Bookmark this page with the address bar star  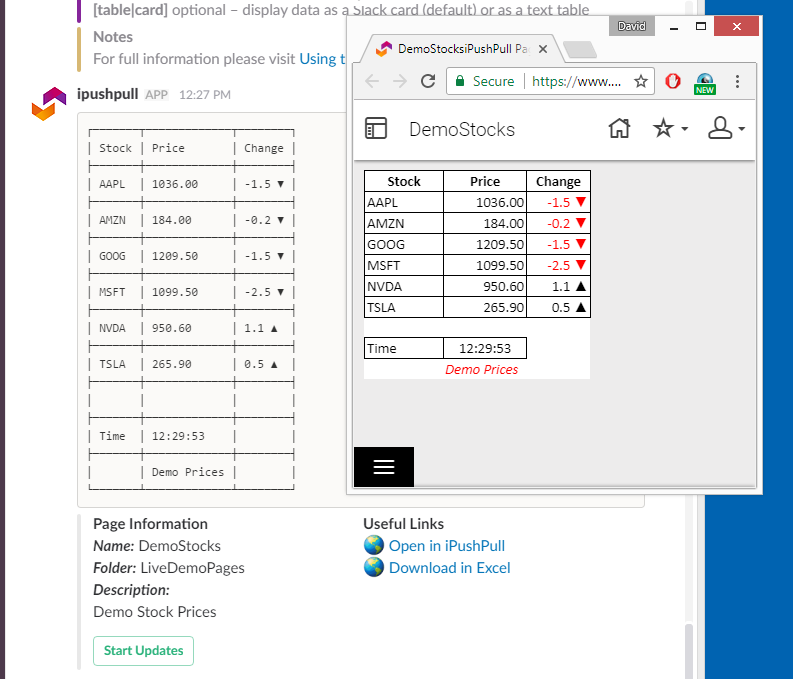pos(641,81)
